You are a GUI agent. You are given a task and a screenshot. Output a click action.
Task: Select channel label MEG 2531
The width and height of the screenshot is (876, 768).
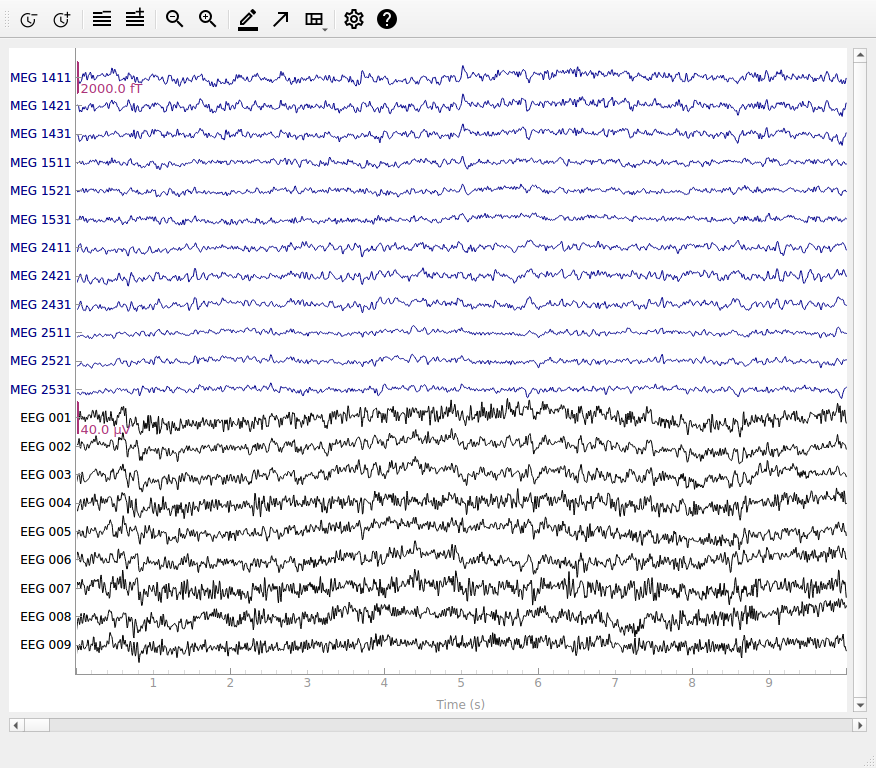pyautogui.click(x=41, y=389)
